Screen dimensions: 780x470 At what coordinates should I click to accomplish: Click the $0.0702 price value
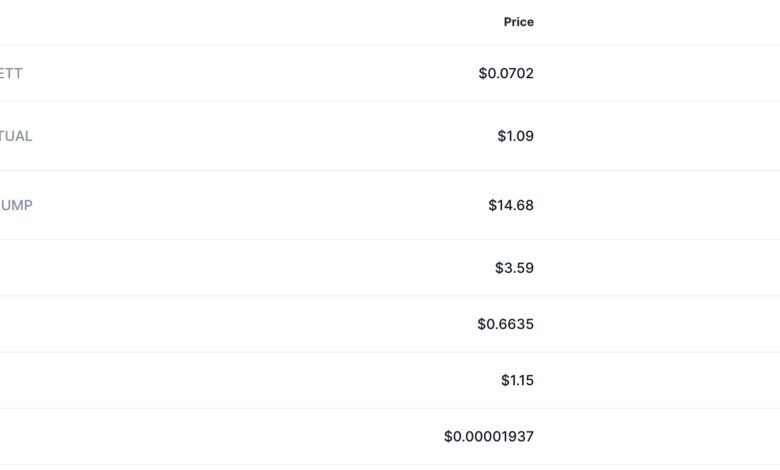tap(506, 73)
